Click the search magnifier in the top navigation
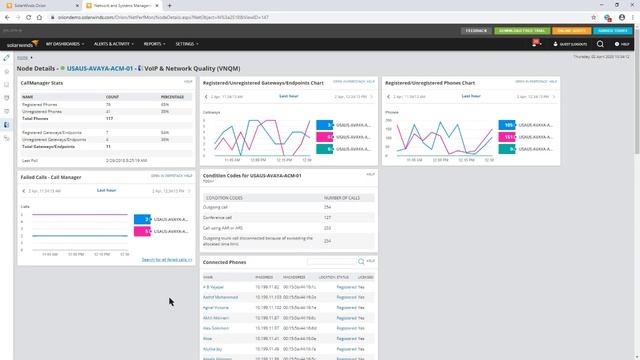640x360 pixels. 600,44
